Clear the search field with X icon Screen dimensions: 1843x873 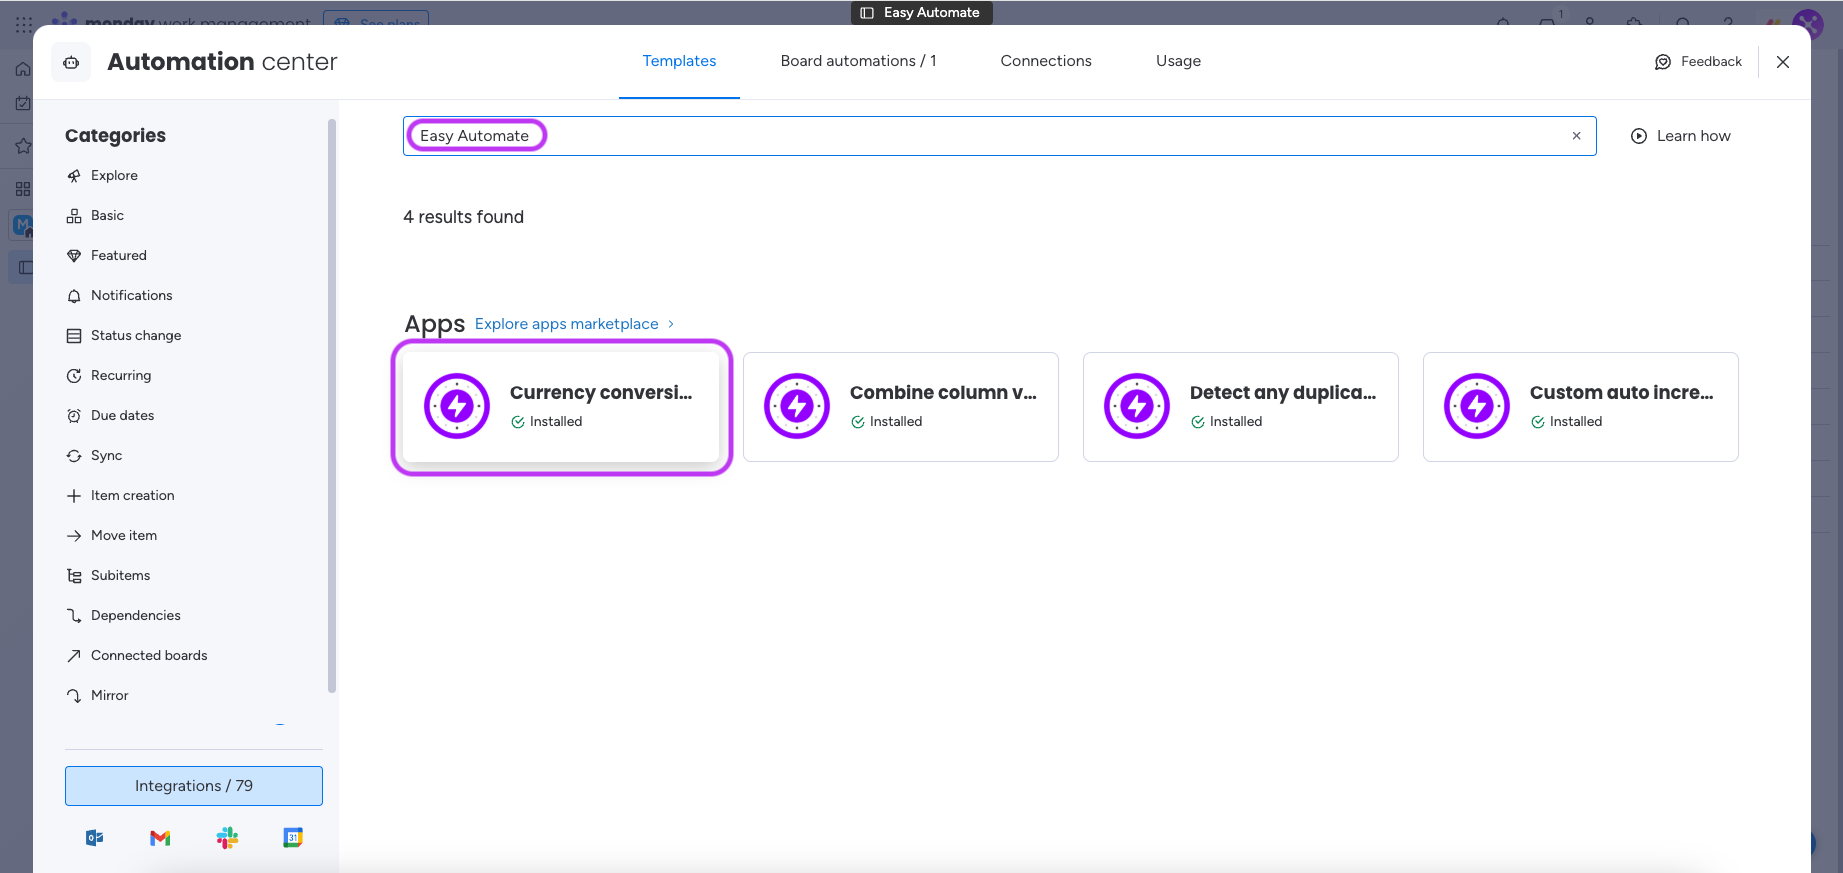[x=1576, y=136]
